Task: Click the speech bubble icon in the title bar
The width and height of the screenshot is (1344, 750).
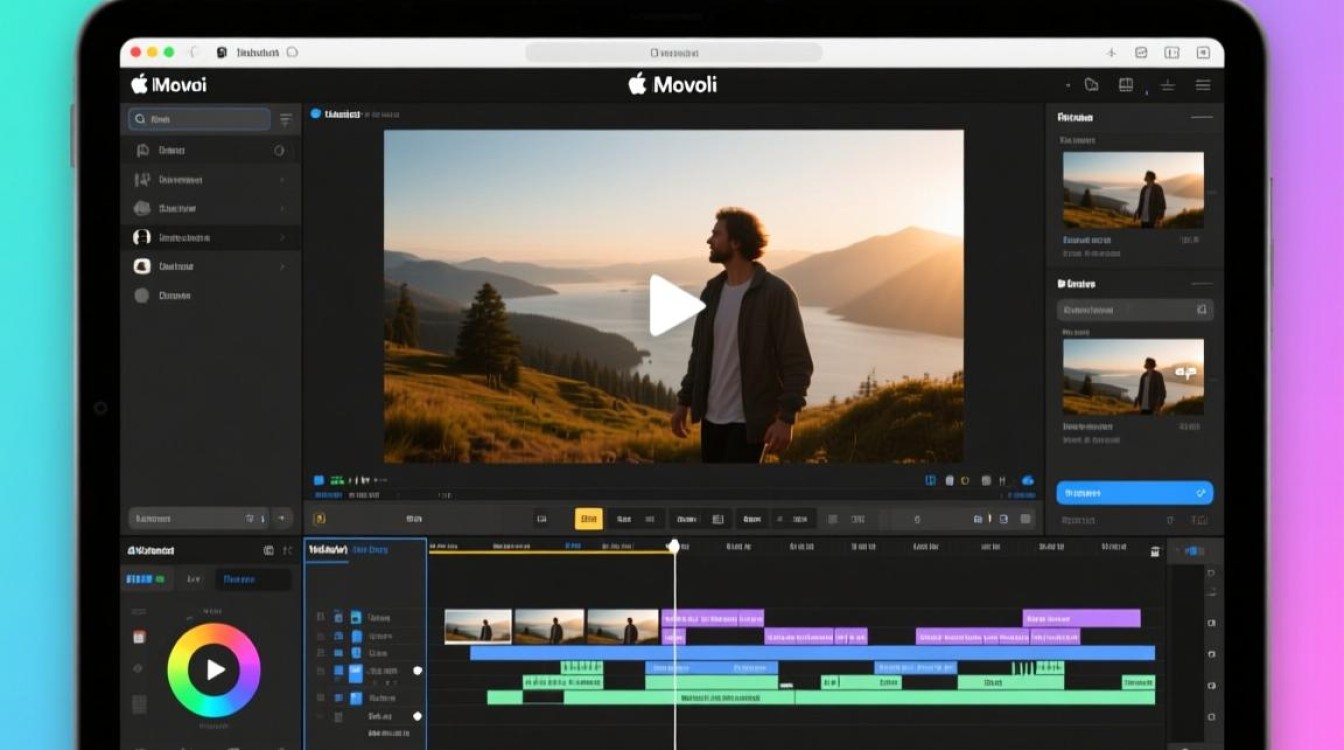Action: pos(292,52)
